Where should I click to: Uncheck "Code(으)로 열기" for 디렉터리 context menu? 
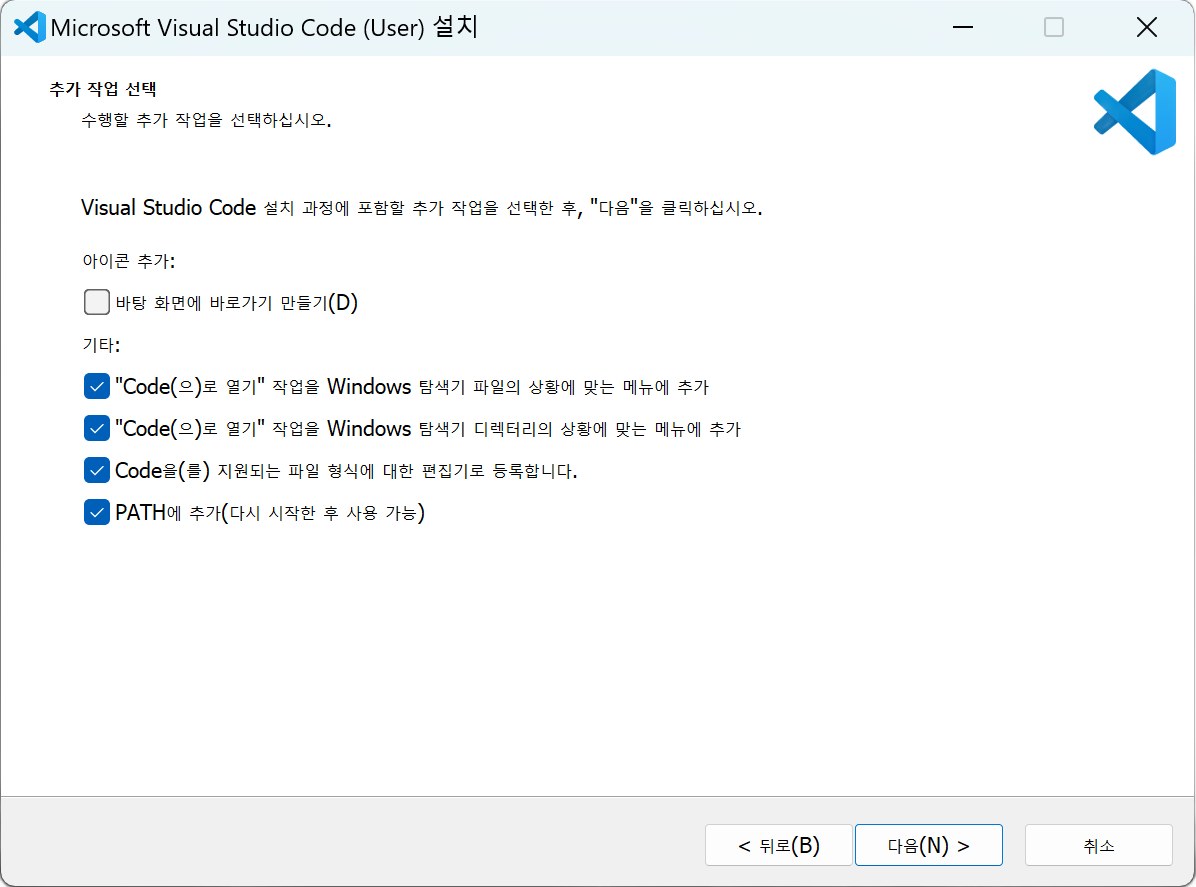pos(97,428)
